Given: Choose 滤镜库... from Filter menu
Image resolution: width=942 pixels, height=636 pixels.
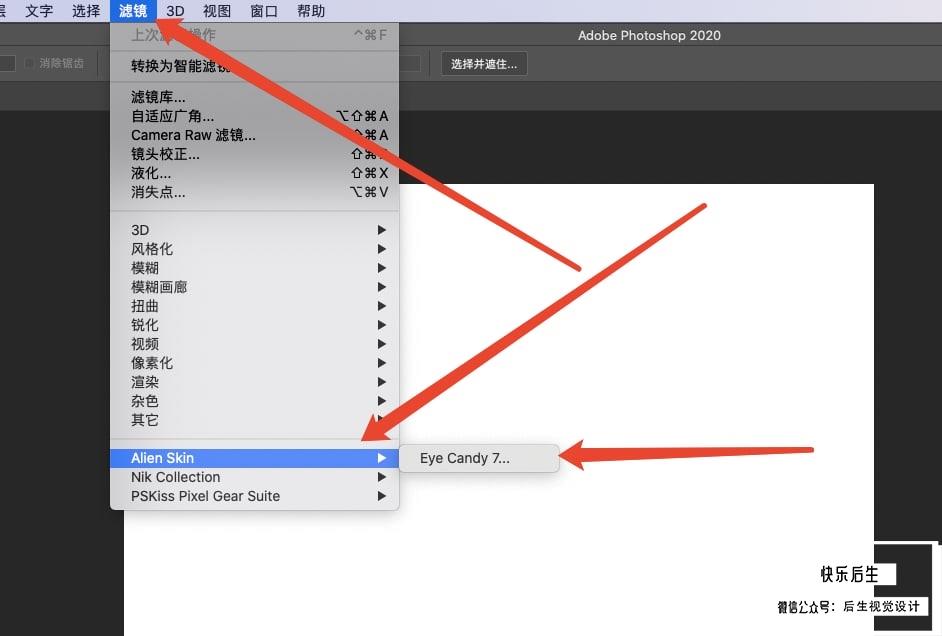Looking at the screenshot, I should 254,97.
